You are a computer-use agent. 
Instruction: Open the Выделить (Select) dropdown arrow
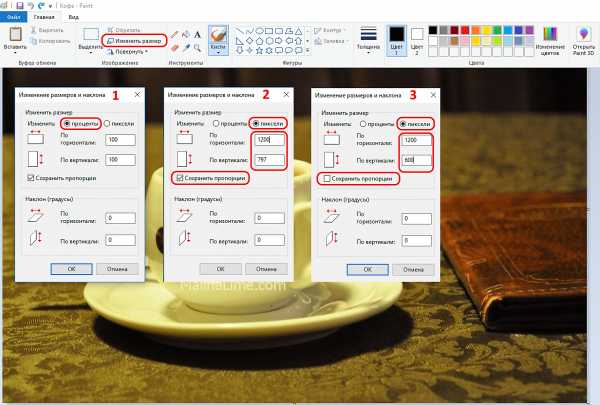pyautogui.click(x=91, y=53)
